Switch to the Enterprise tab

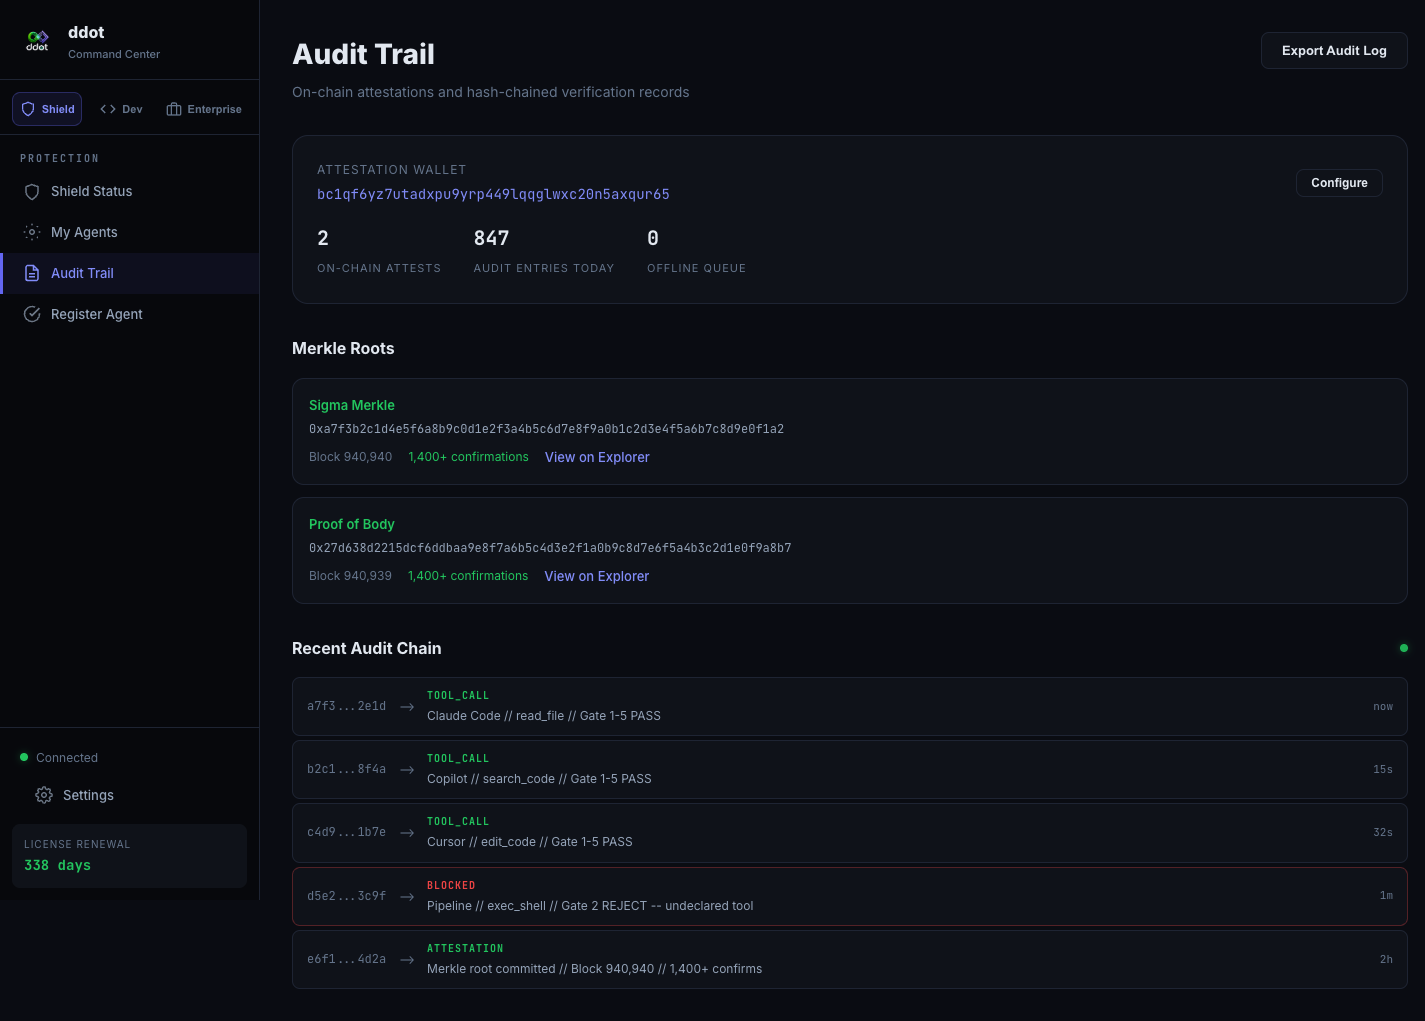[204, 108]
